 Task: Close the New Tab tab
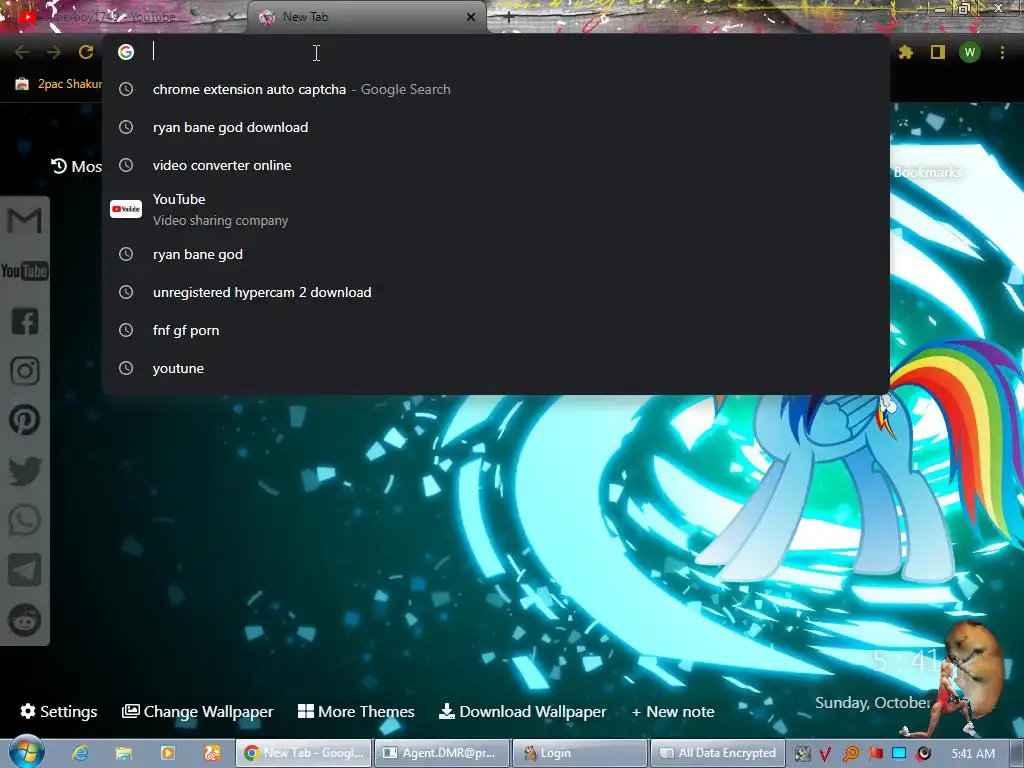click(471, 17)
